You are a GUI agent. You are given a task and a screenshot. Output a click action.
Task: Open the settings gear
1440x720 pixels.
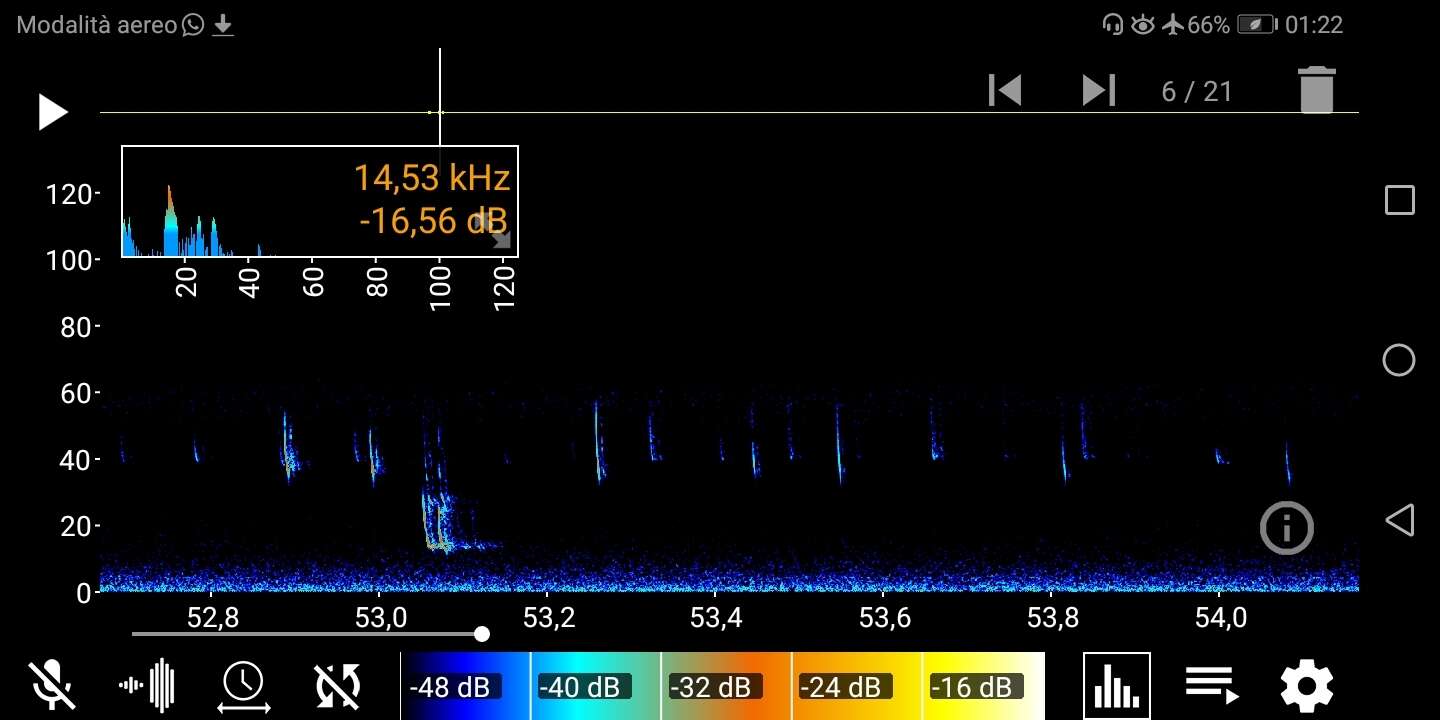pos(1307,686)
